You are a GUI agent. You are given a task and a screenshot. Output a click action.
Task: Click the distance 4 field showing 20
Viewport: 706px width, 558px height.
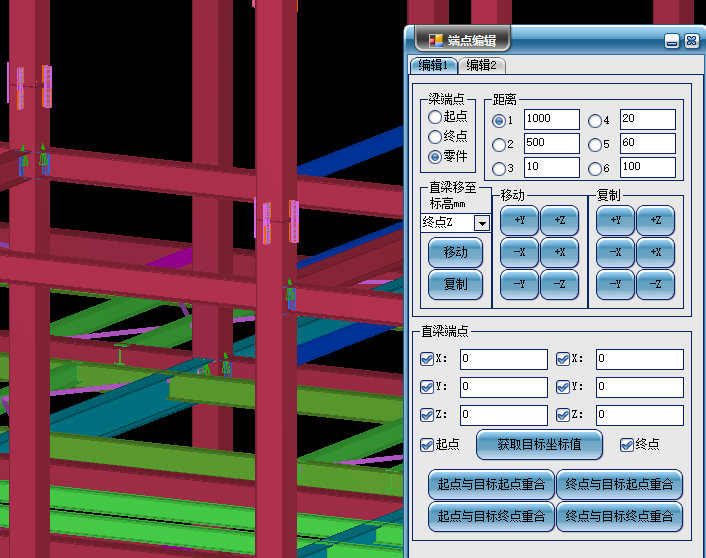(647, 119)
